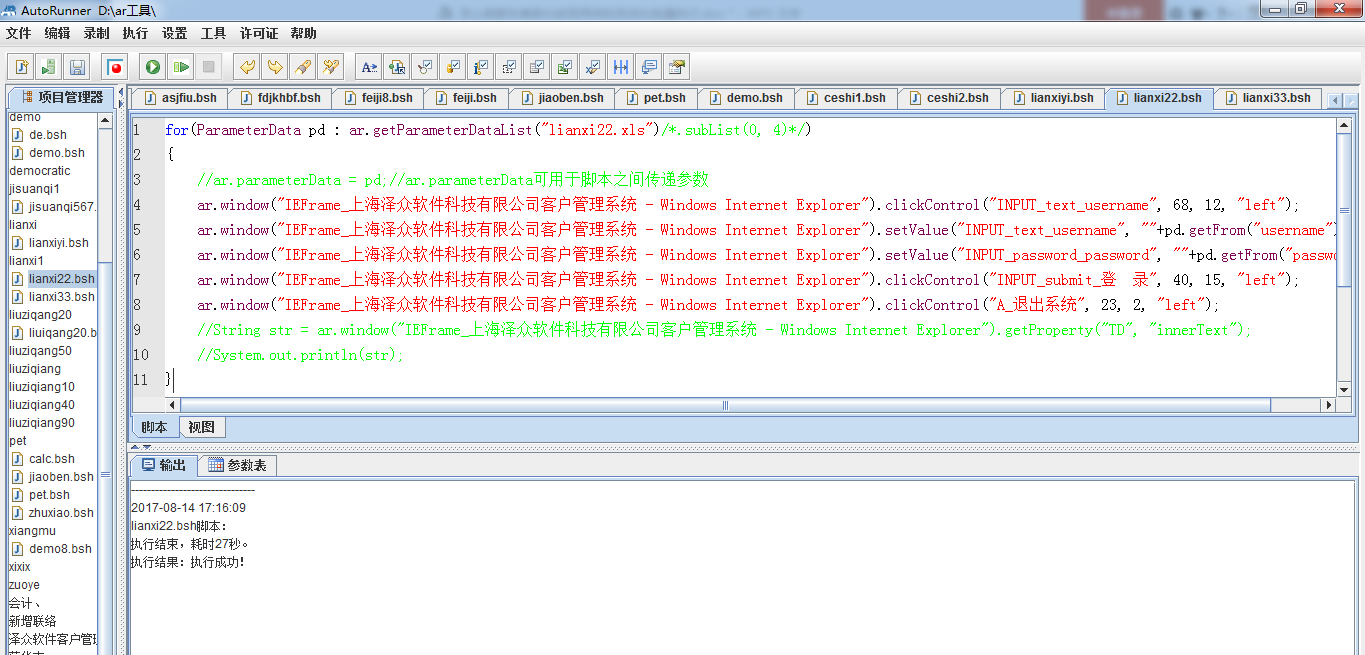Open the 许可证 menu
Image resolution: width=1365 pixels, height=655 pixels.
(259, 33)
